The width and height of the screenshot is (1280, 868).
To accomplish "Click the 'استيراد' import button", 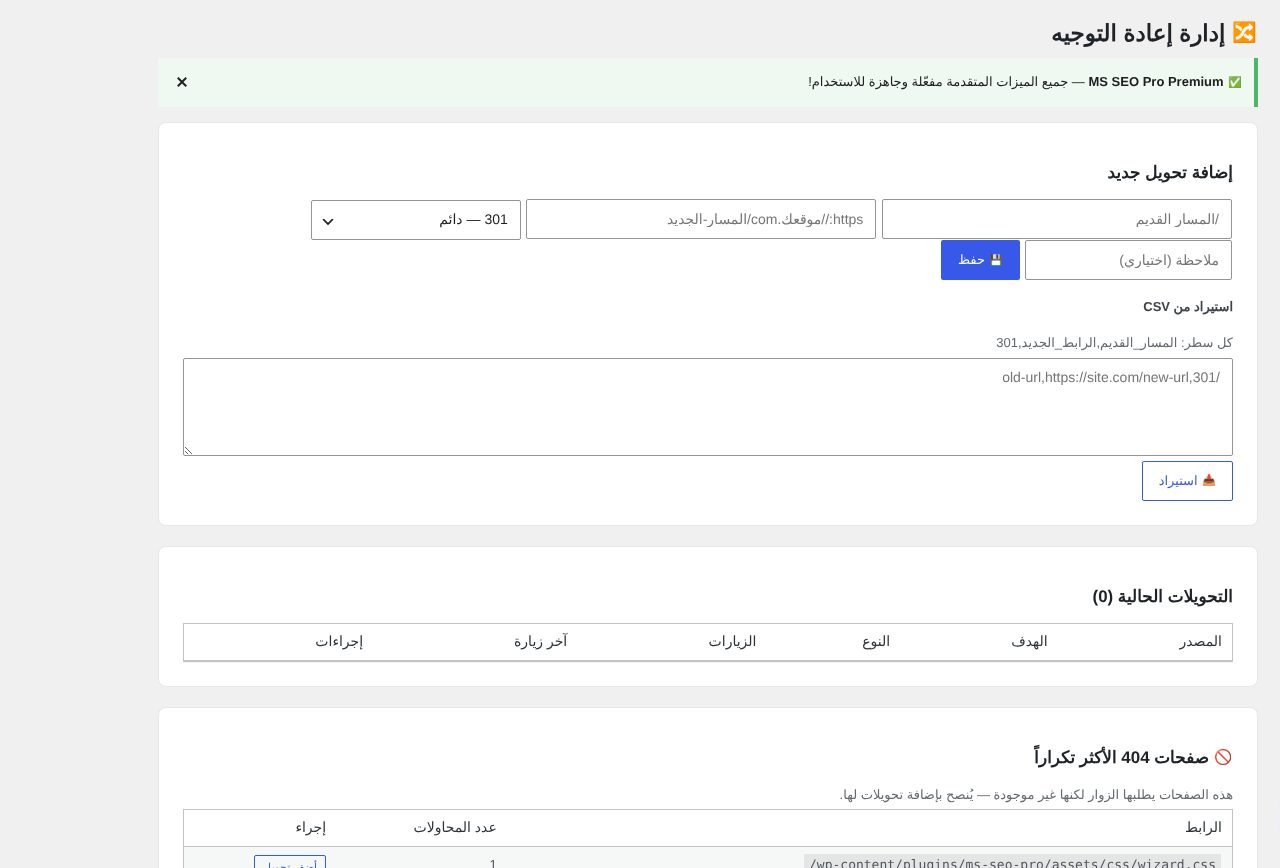I will coord(1187,481).
